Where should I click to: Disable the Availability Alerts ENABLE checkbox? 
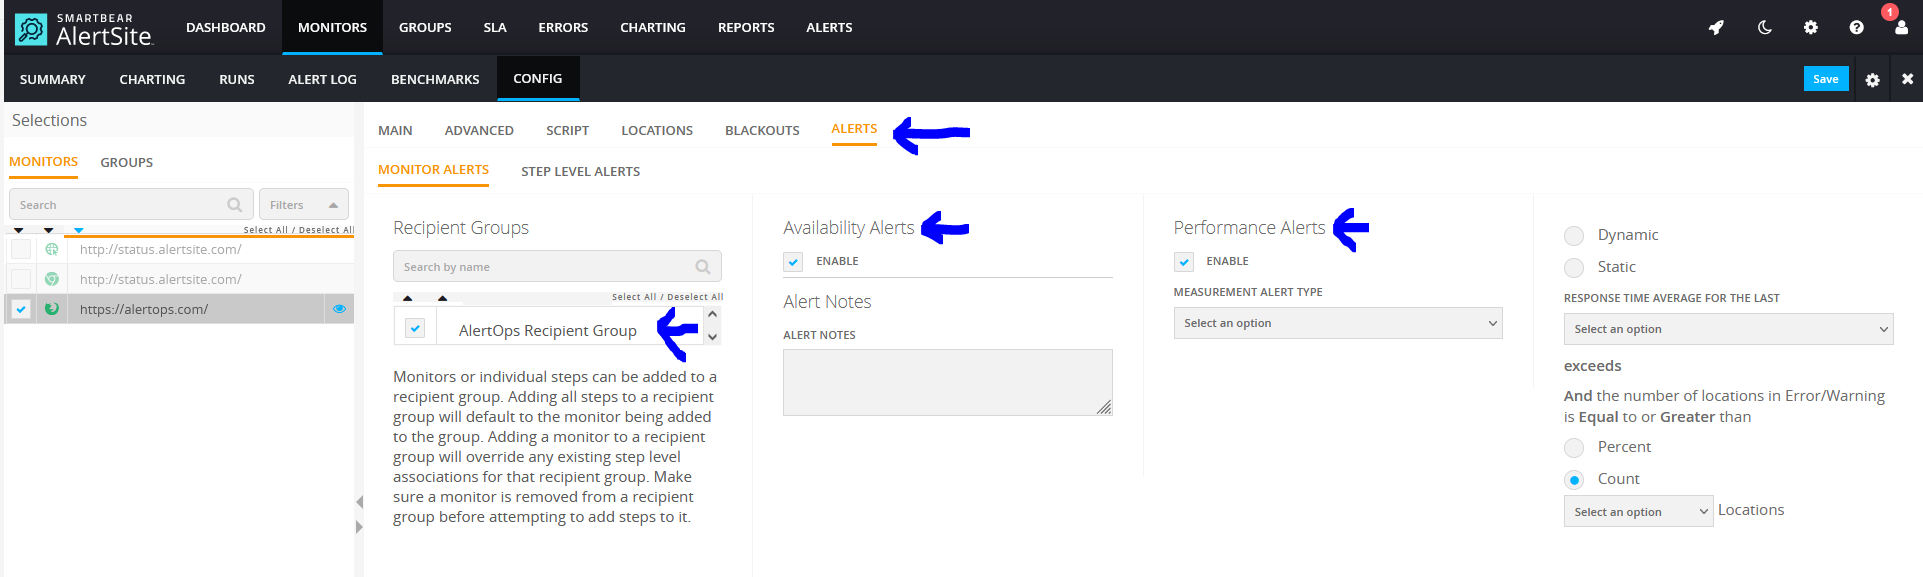coord(793,262)
